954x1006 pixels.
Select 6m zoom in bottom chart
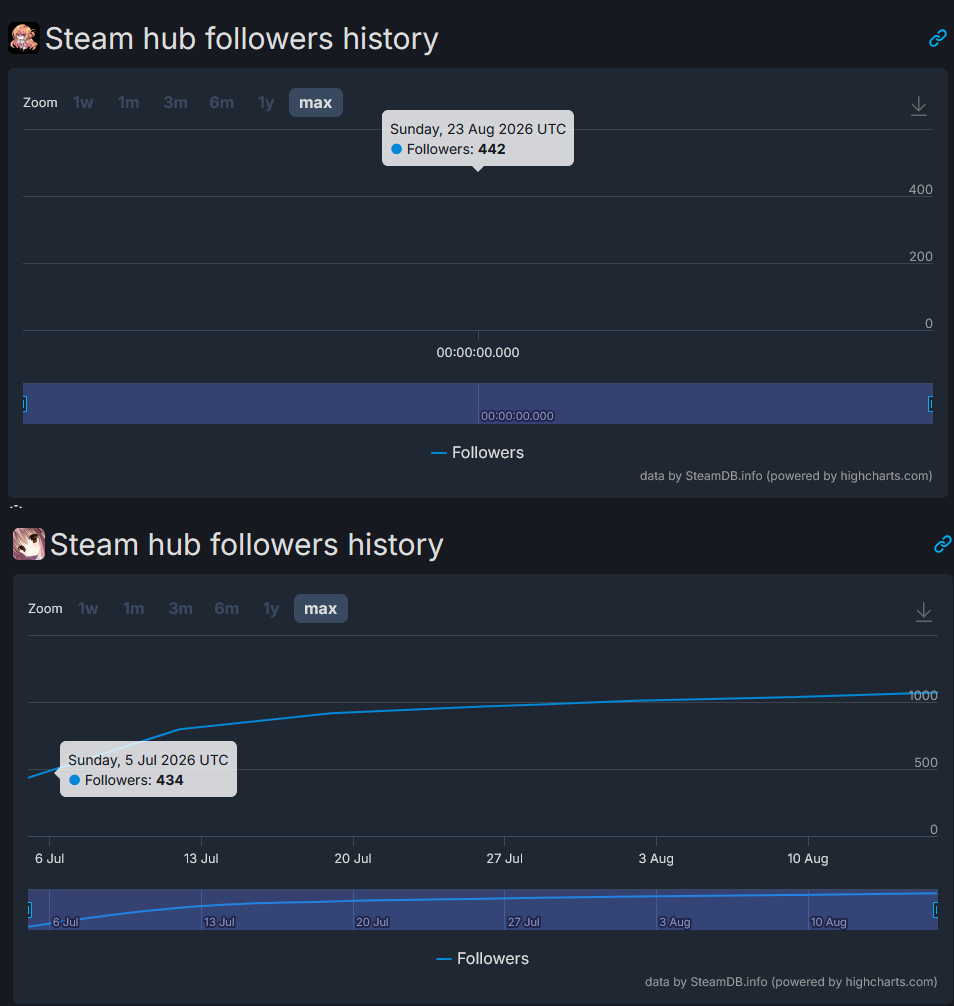click(x=226, y=608)
